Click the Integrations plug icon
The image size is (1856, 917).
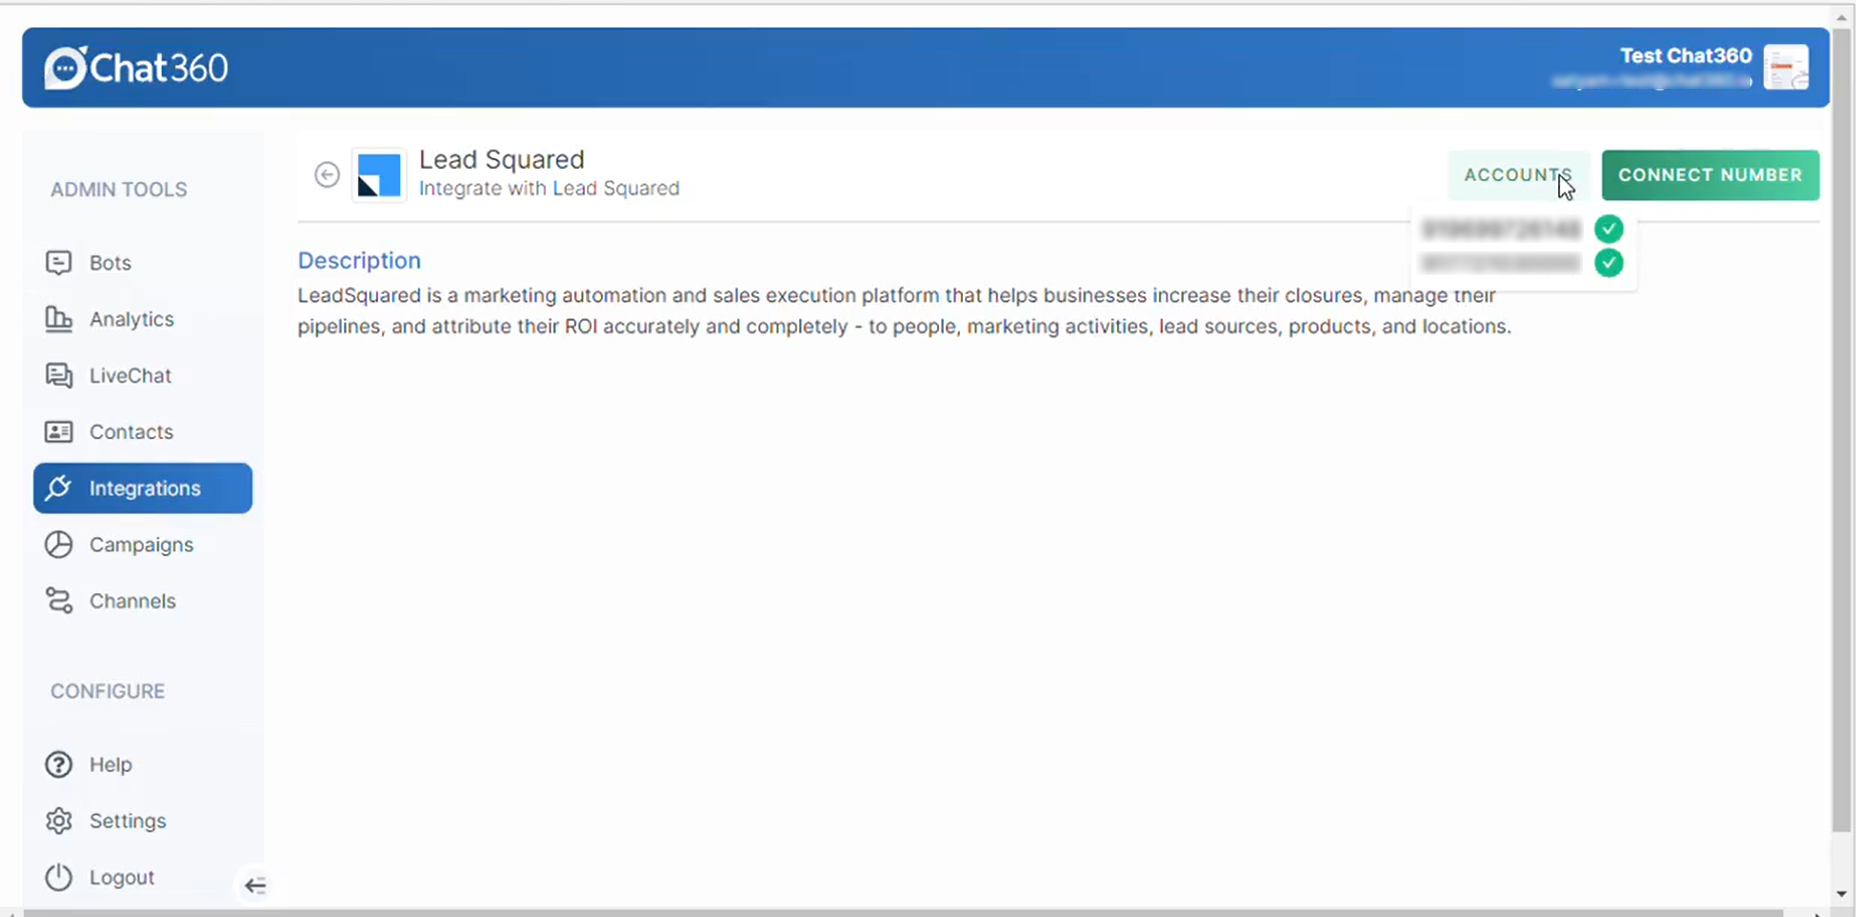coord(59,488)
